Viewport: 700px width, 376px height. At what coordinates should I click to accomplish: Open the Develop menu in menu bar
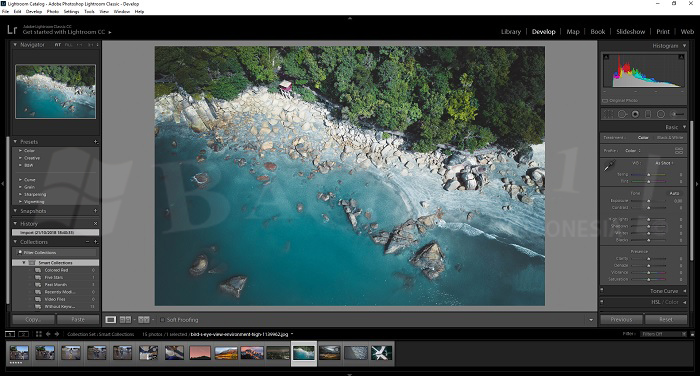pos(34,12)
